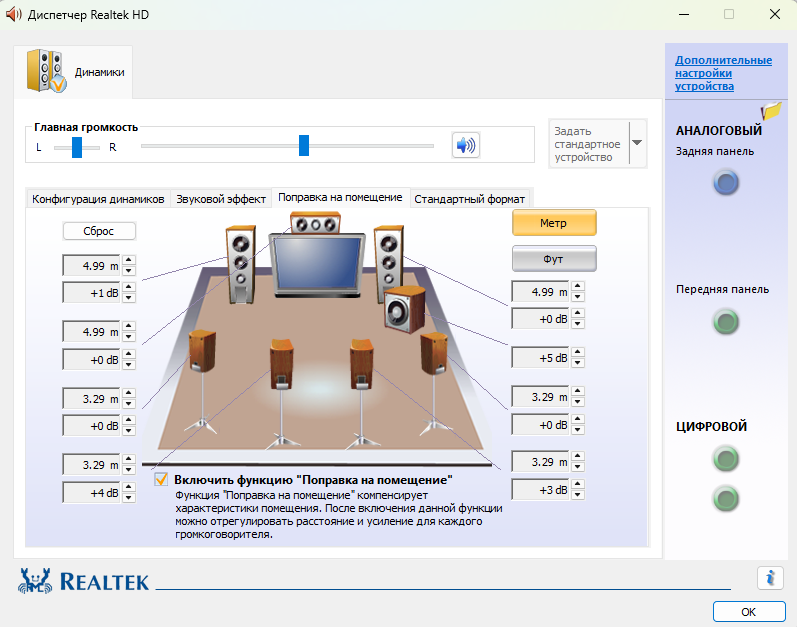Confirm with the OK button

point(749,612)
